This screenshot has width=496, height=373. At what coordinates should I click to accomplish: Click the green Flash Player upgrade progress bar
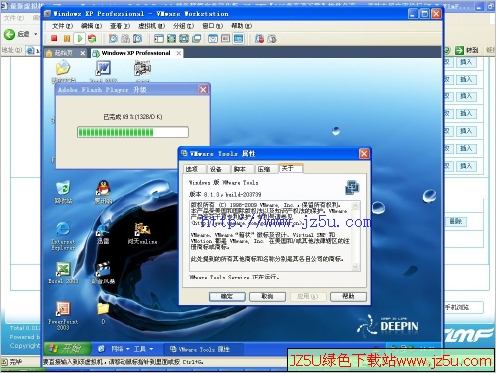(133, 132)
